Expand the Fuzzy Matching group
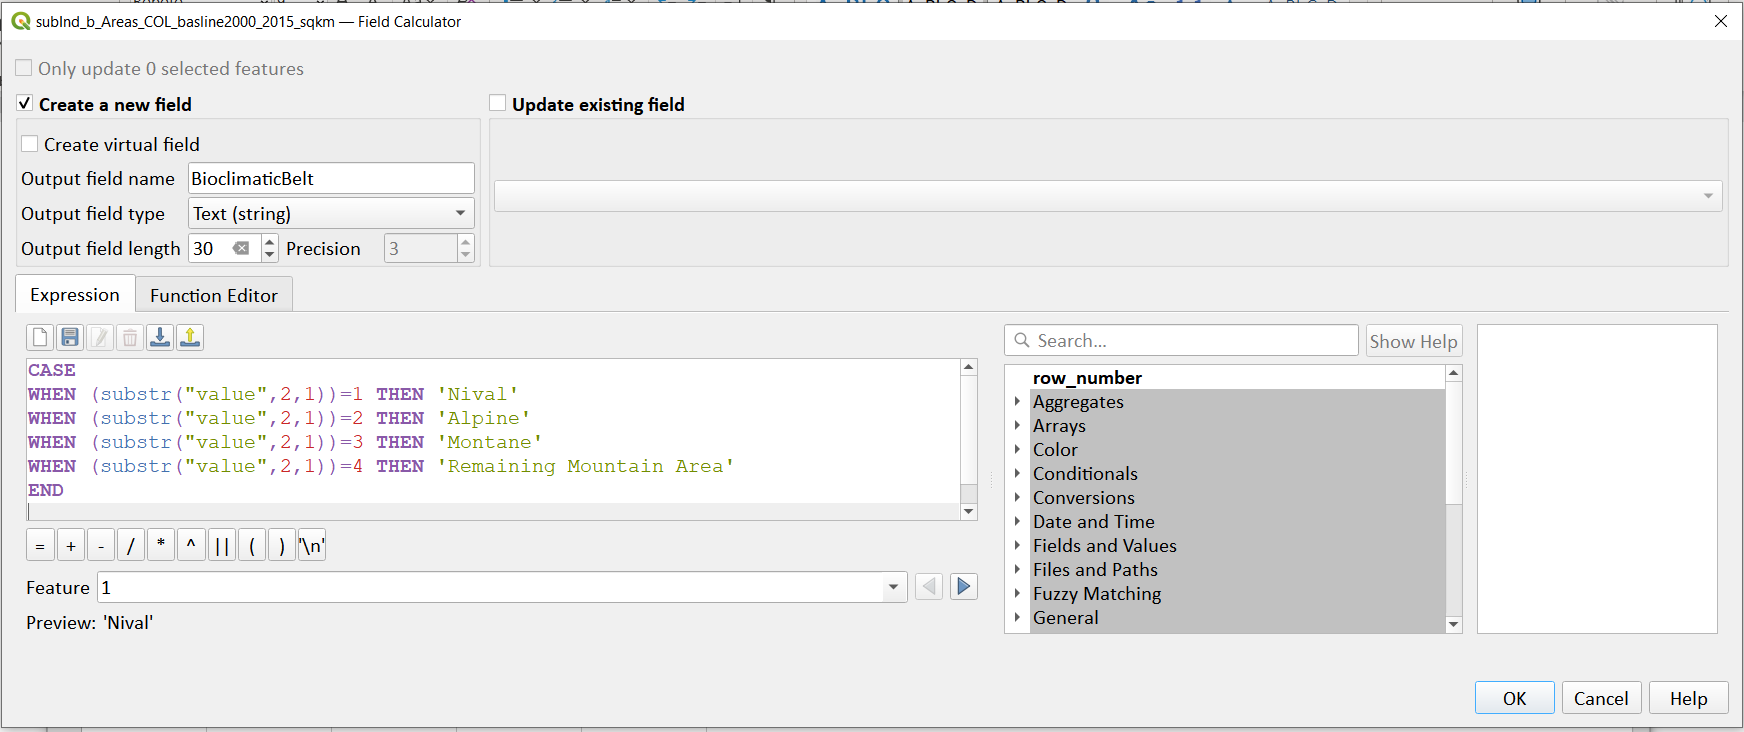The image size is (1744, 732). tap(1017, 593)
